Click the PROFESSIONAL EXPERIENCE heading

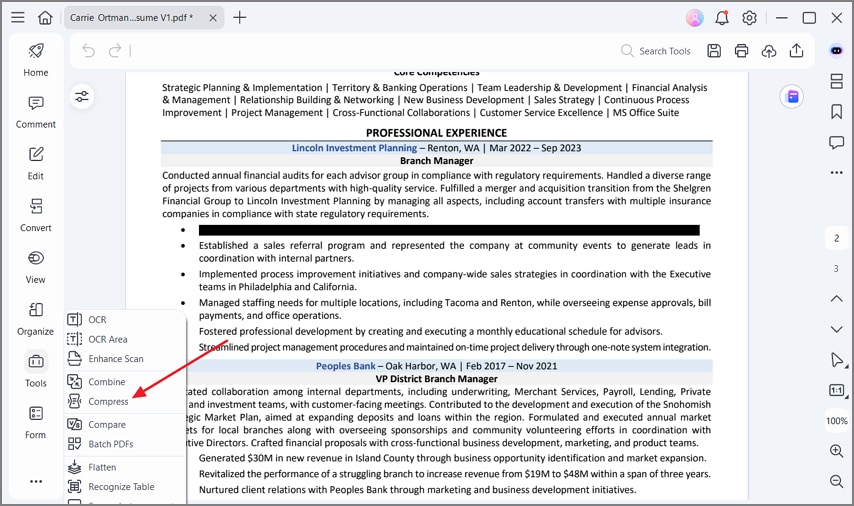pyautogui.click(x=436, y=133)
